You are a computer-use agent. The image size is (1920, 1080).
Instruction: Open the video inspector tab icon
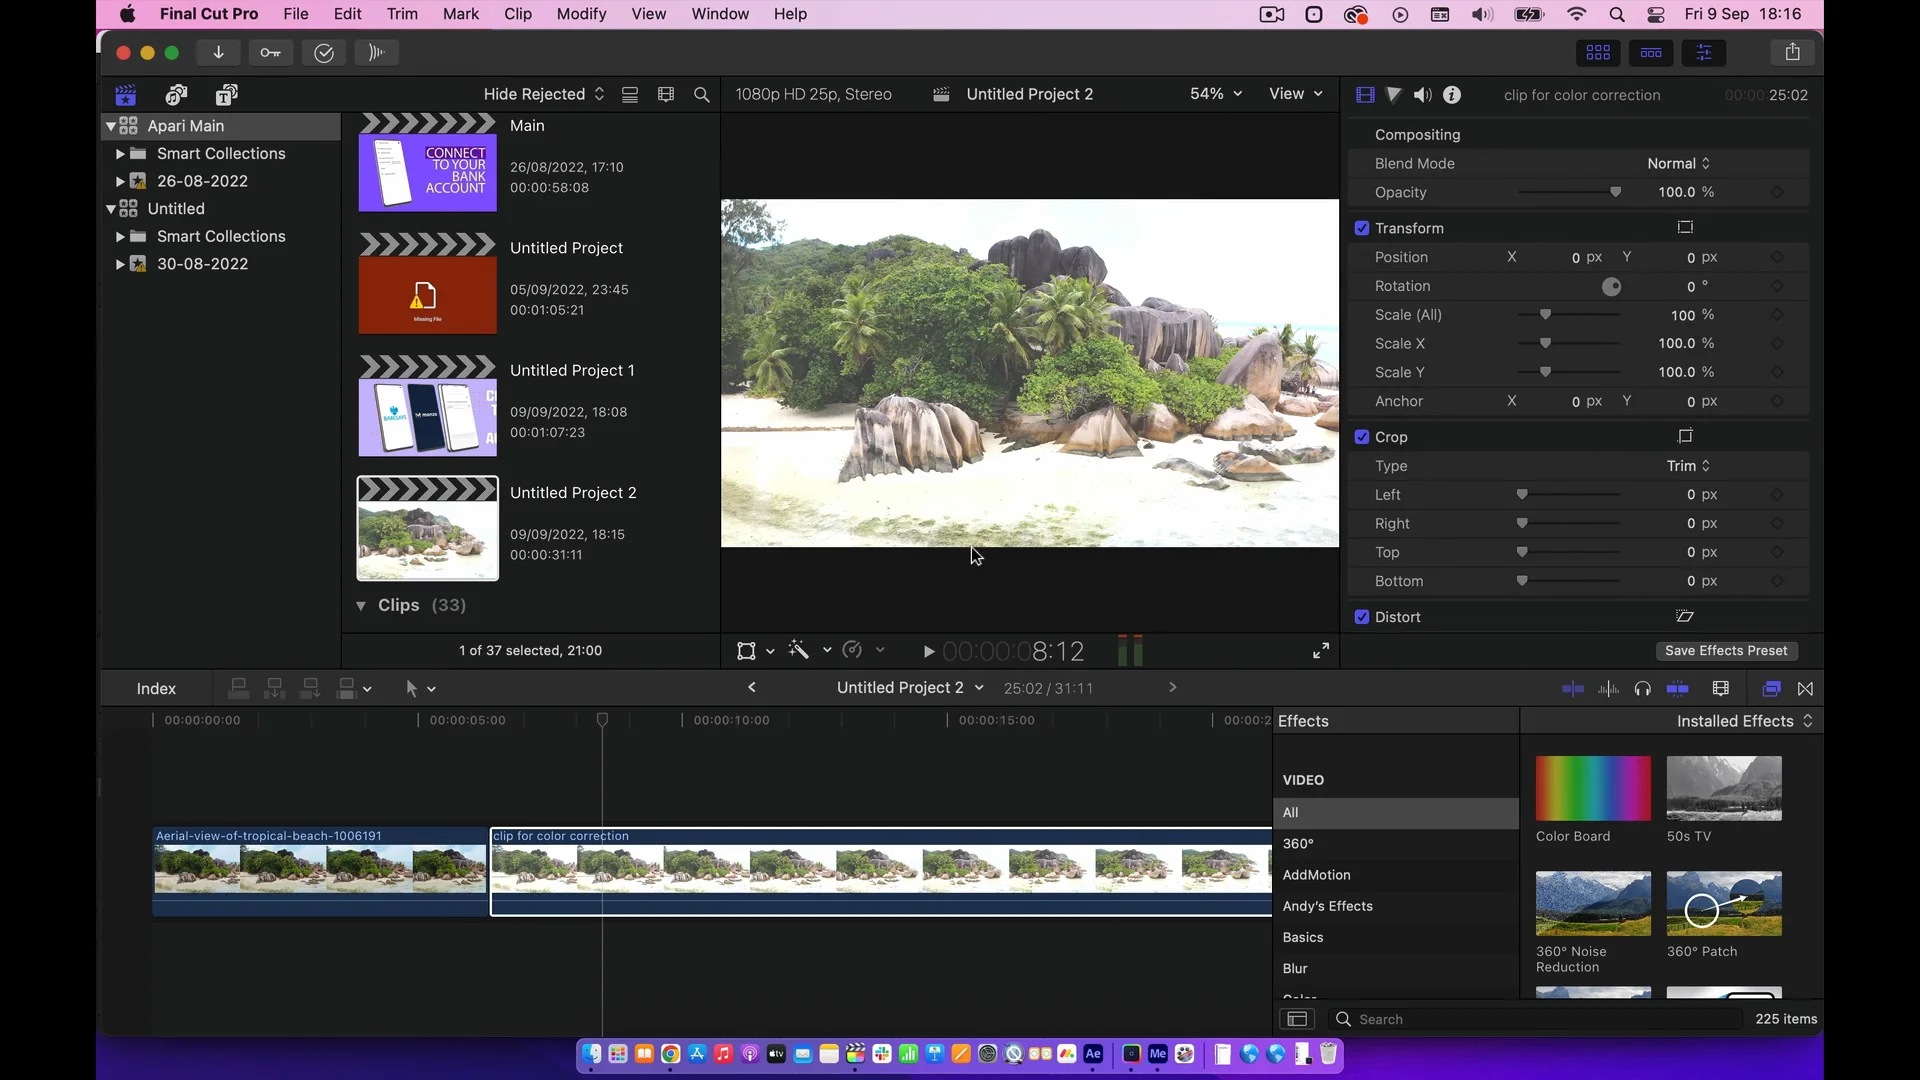(x=1365, y=95)
